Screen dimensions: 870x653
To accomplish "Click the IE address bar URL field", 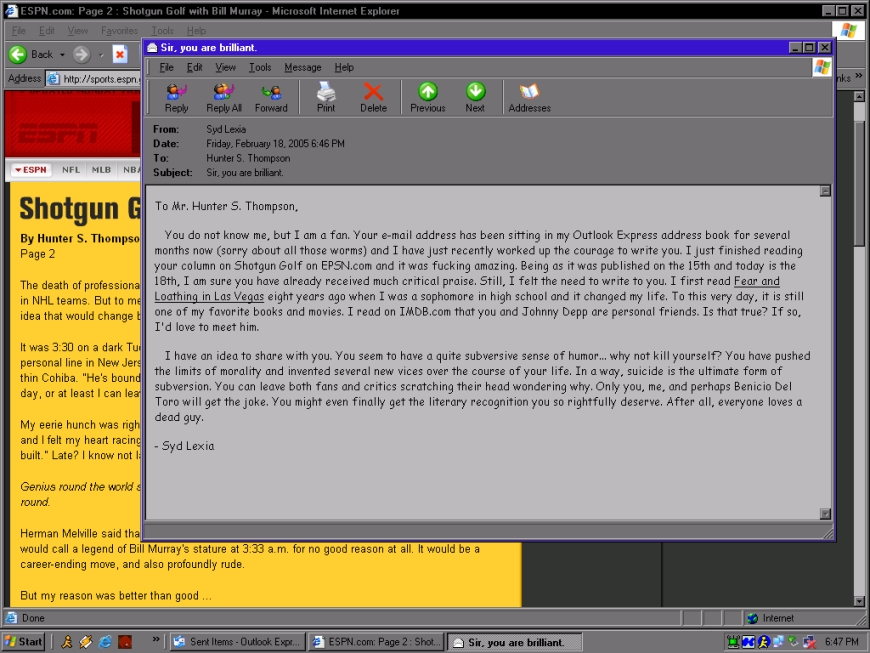I will point(93,79).
